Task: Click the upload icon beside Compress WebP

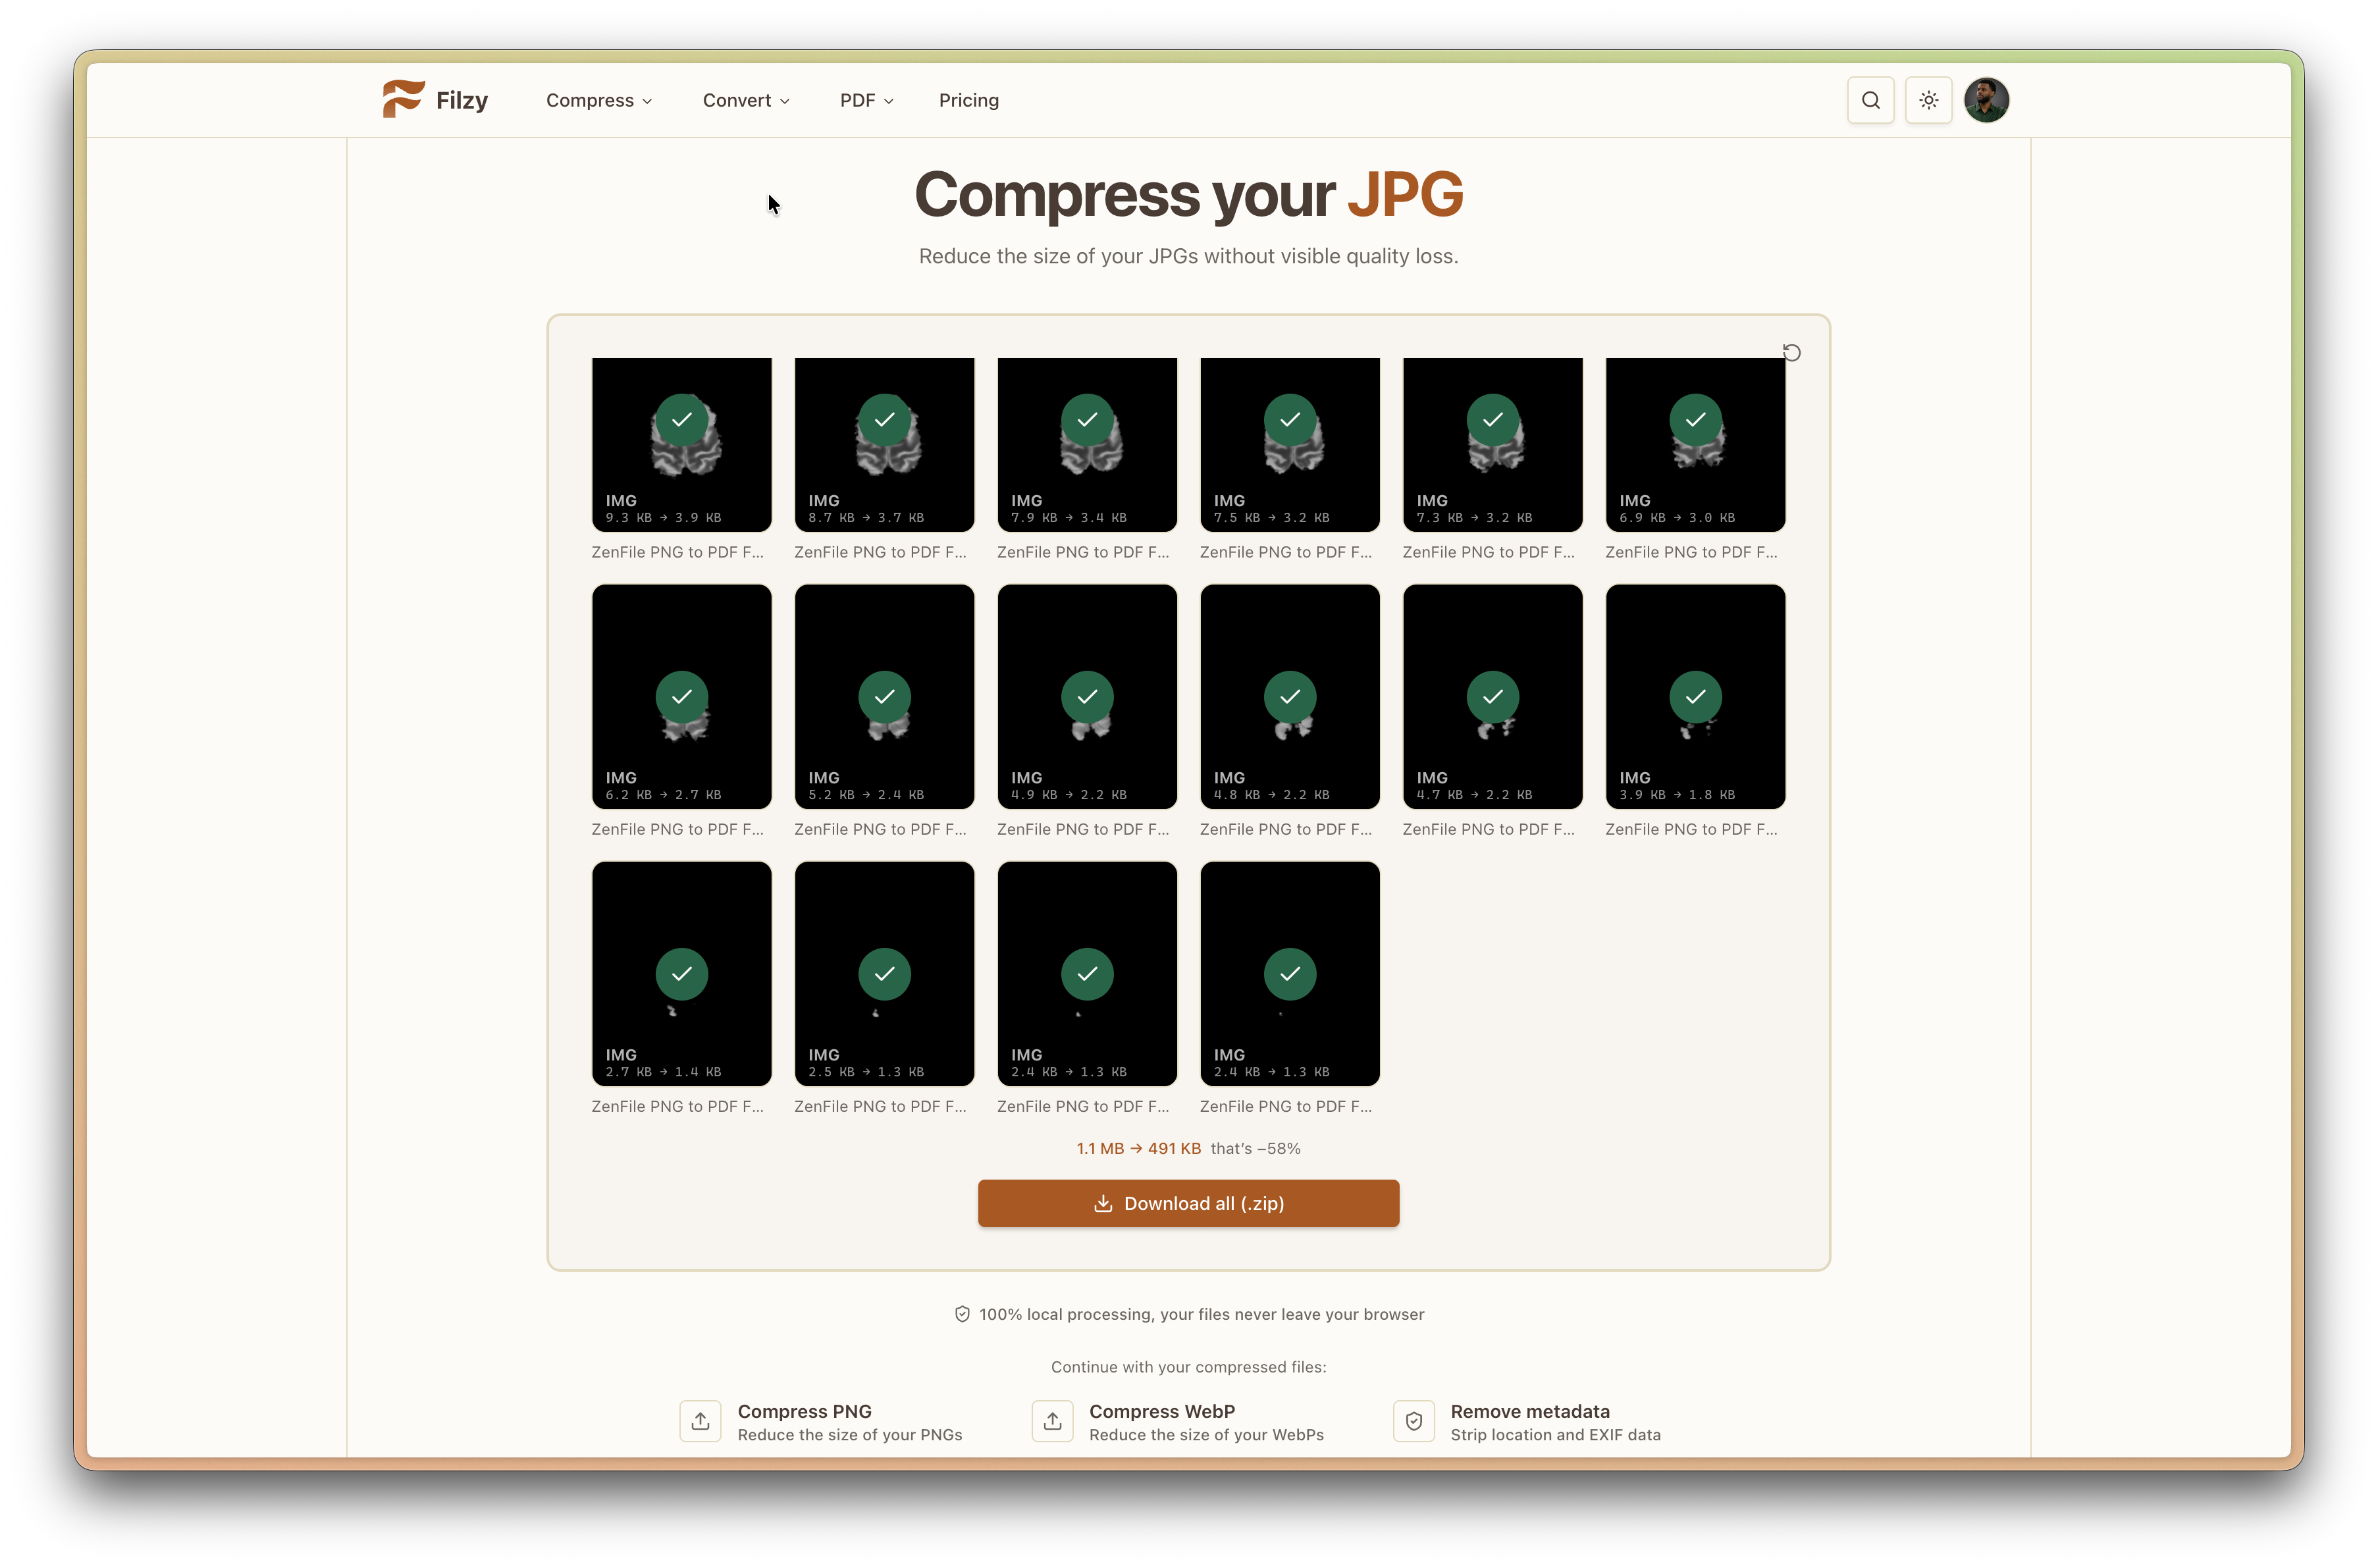Action: tap(1052, 1421)
